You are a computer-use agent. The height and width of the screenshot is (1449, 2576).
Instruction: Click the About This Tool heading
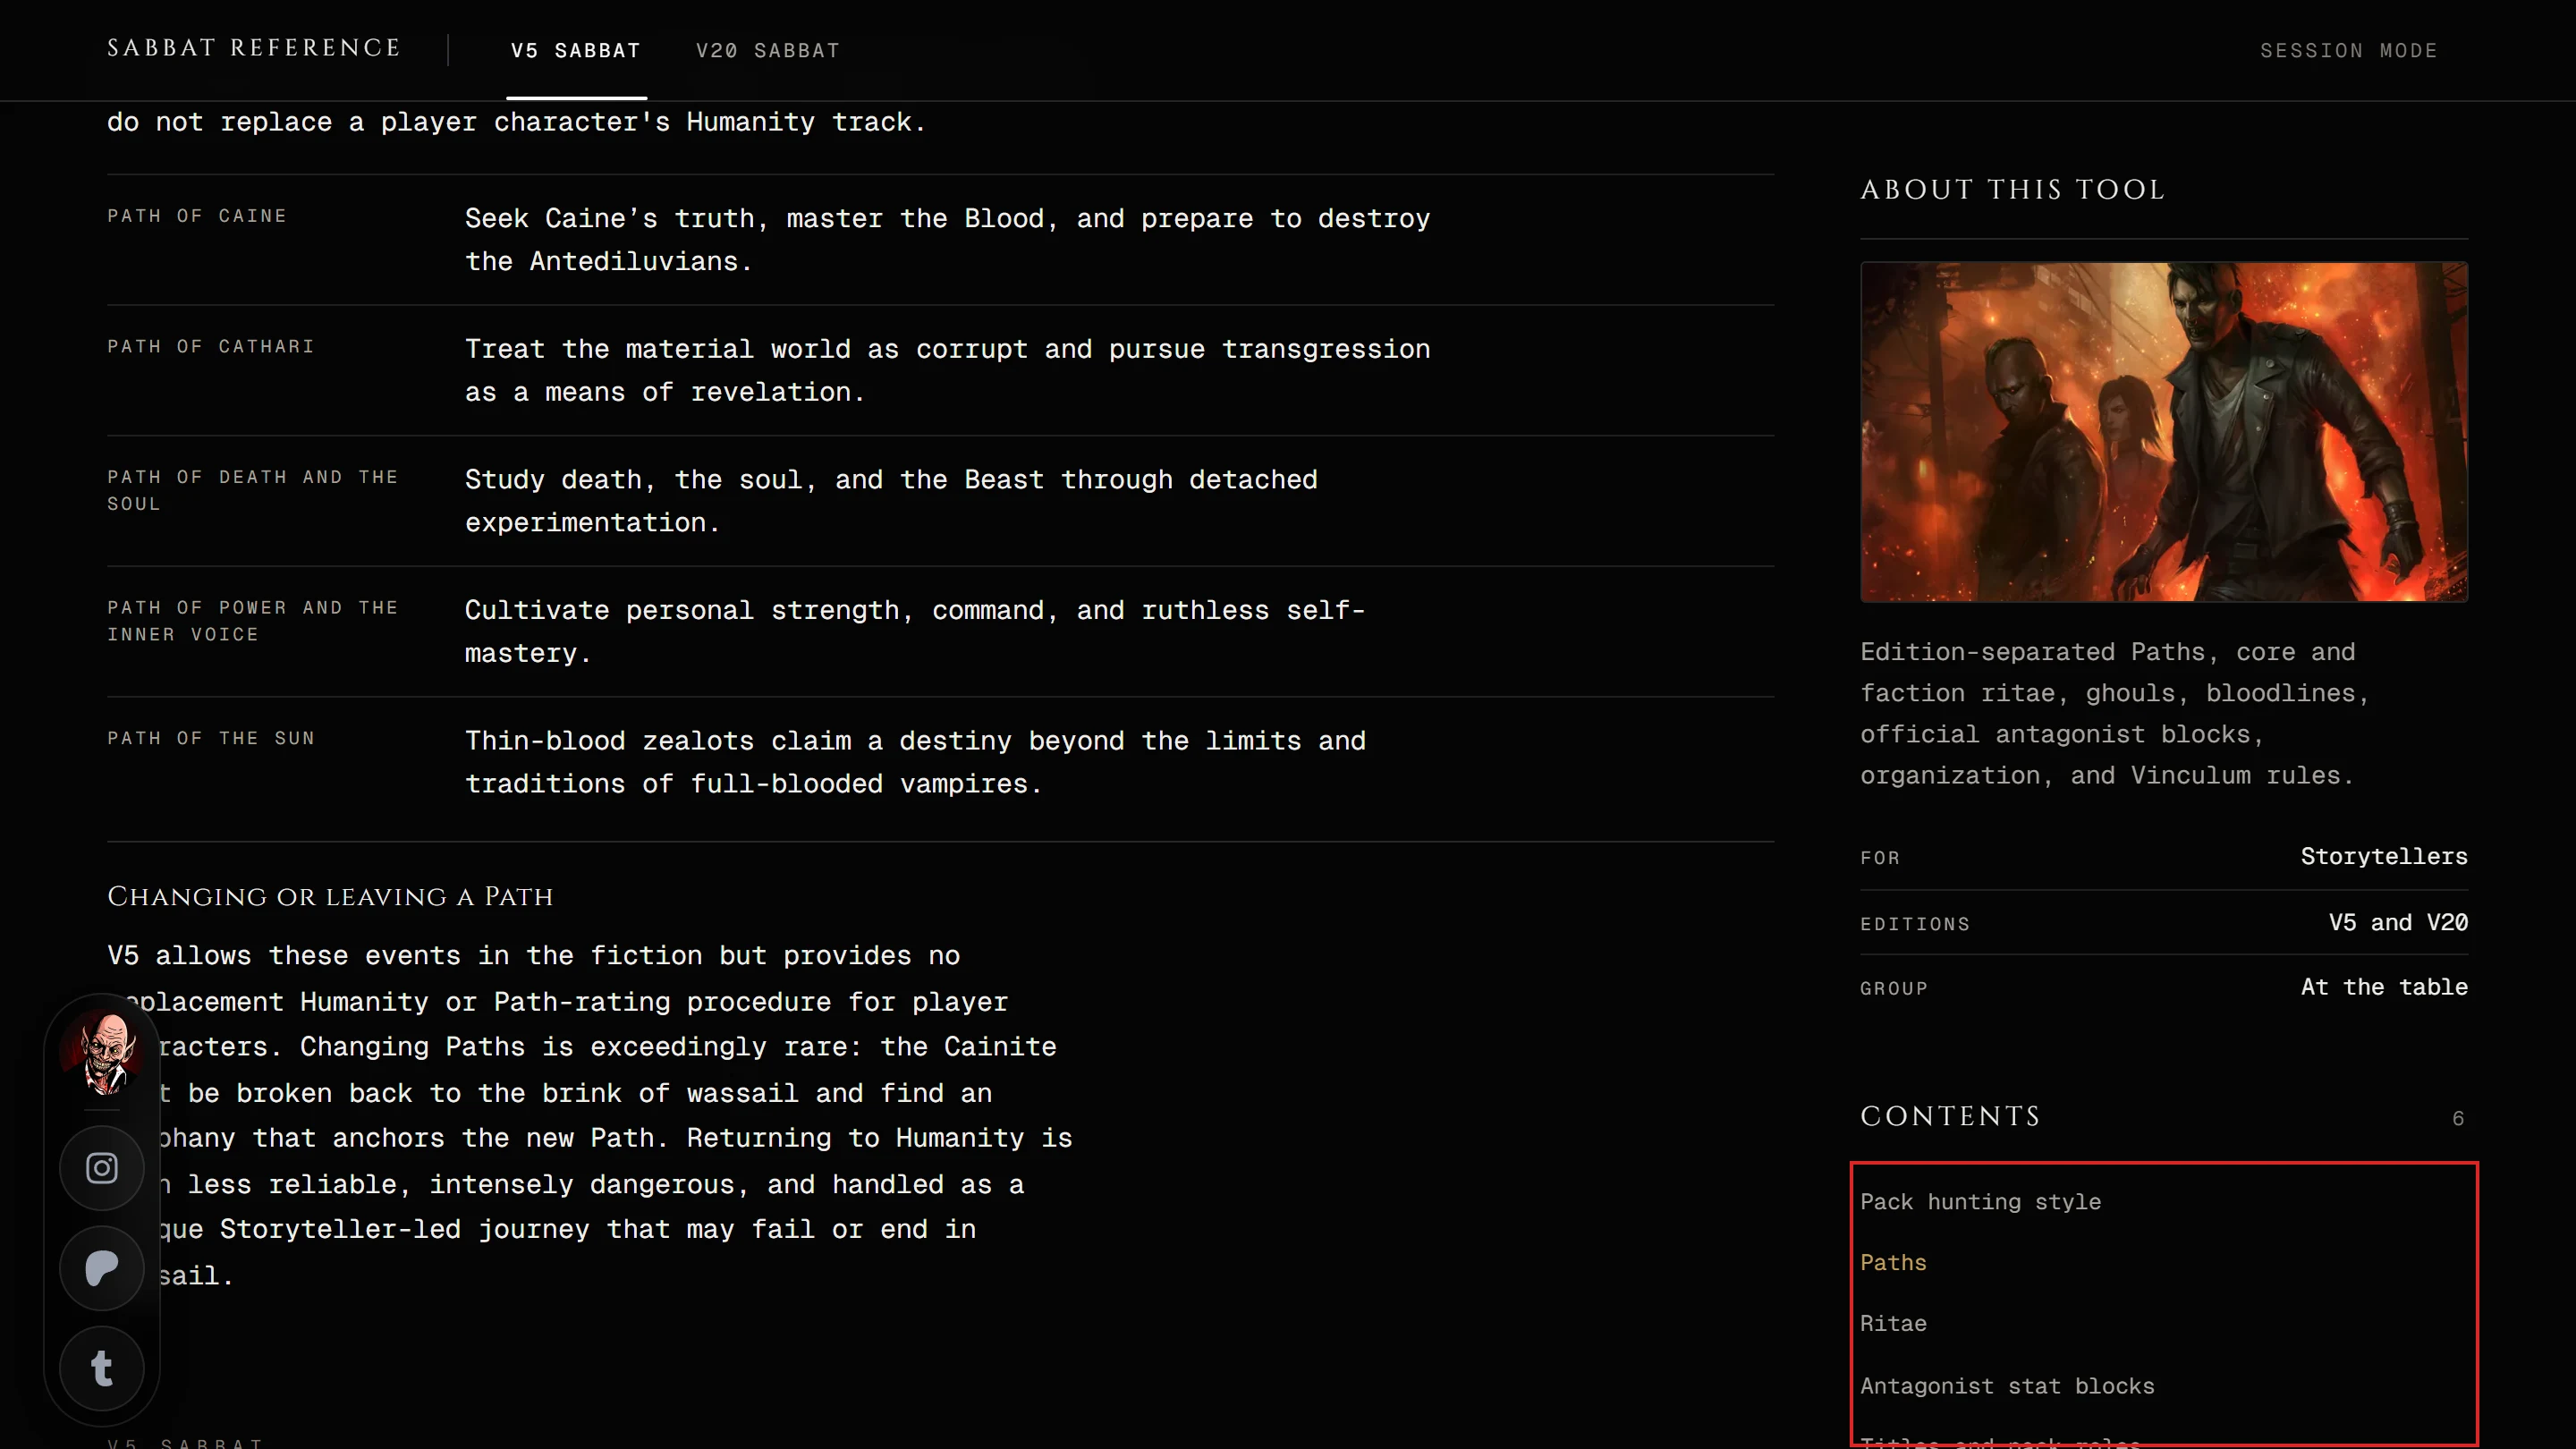[x=2013, y=190]
